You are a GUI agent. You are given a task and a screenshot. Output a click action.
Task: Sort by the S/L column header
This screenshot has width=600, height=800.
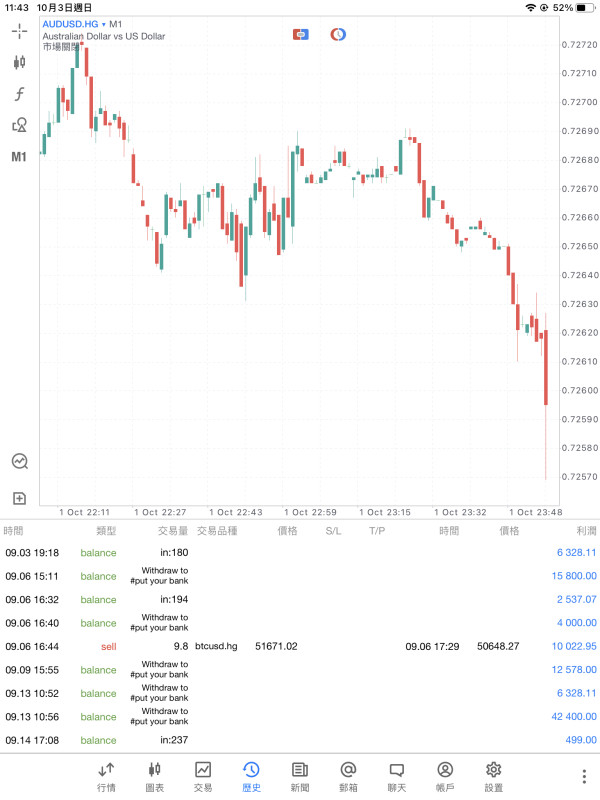(333, 531)
